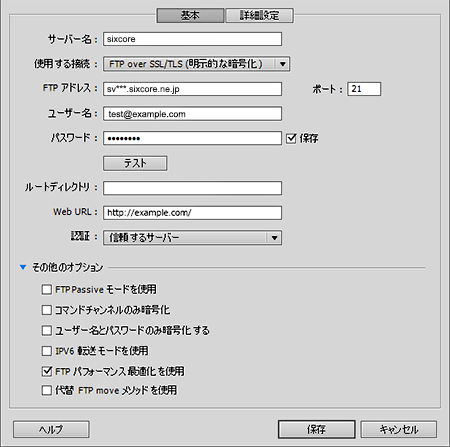This screenshot has height=447, width=450.
Task: Click the FTP アドレス input field
Action: (x=192, y=89)
